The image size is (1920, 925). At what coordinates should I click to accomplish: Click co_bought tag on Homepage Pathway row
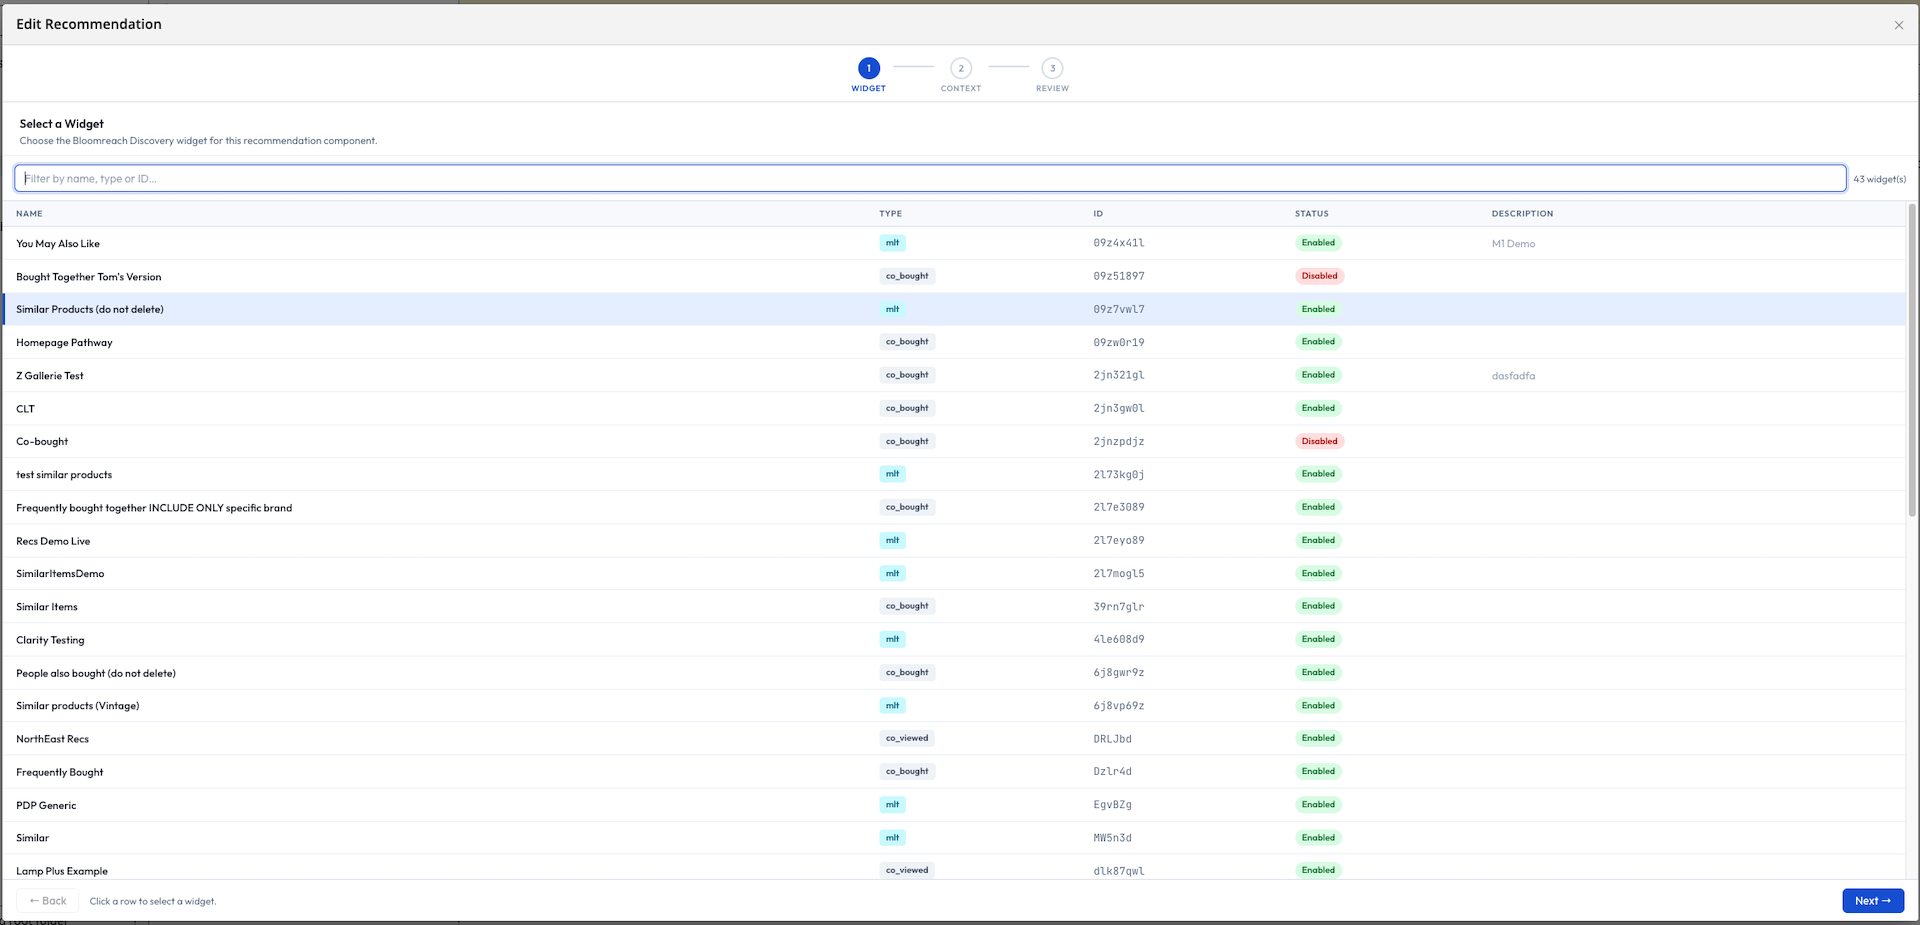[x=907, y=342]
